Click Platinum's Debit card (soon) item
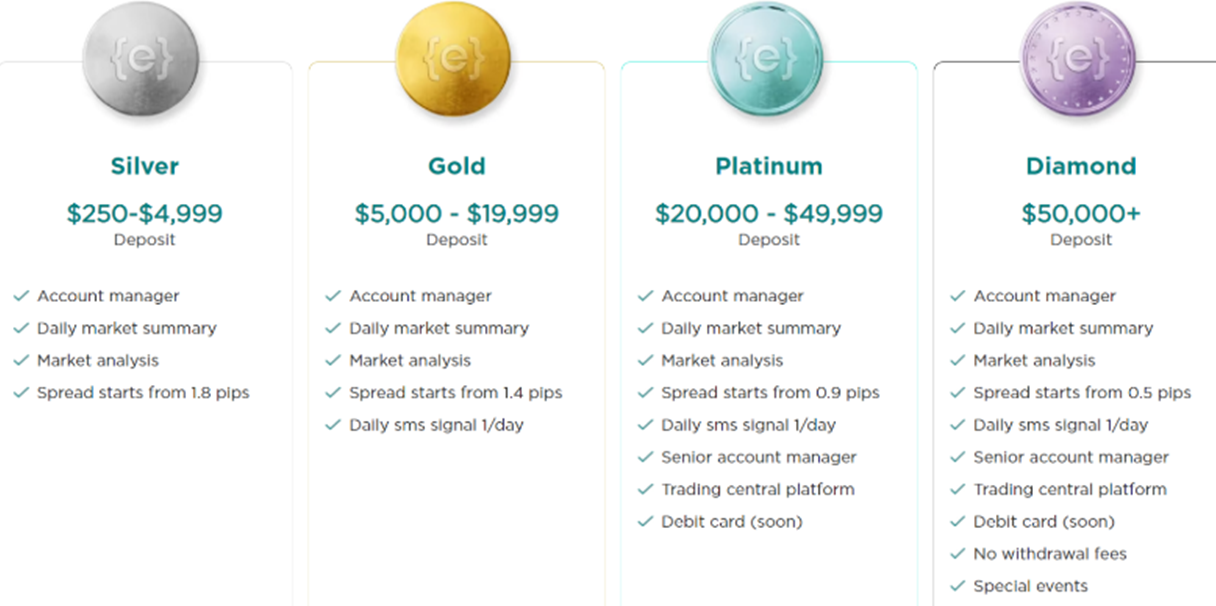 (x=731, y=521)
